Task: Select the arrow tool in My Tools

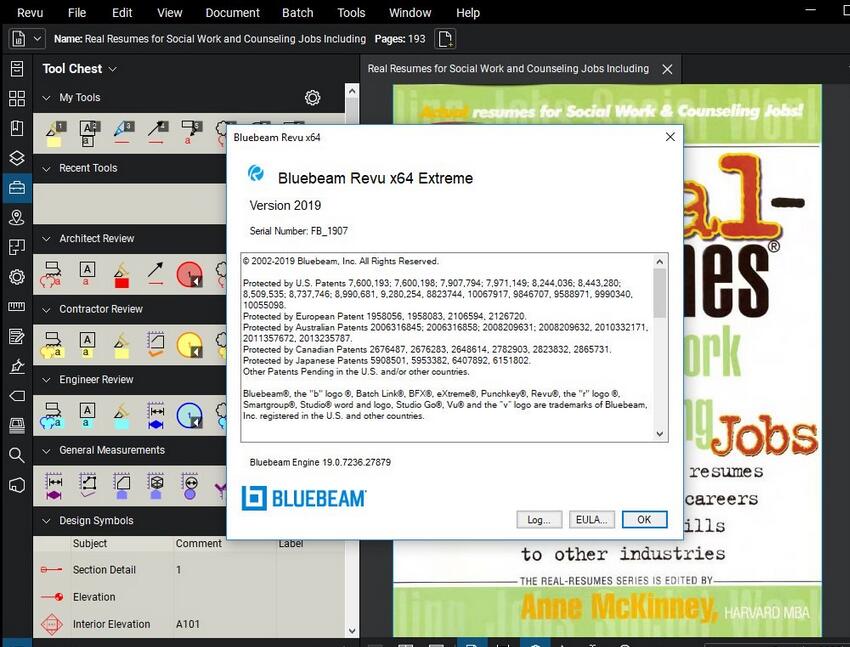Action: (158, 133)
